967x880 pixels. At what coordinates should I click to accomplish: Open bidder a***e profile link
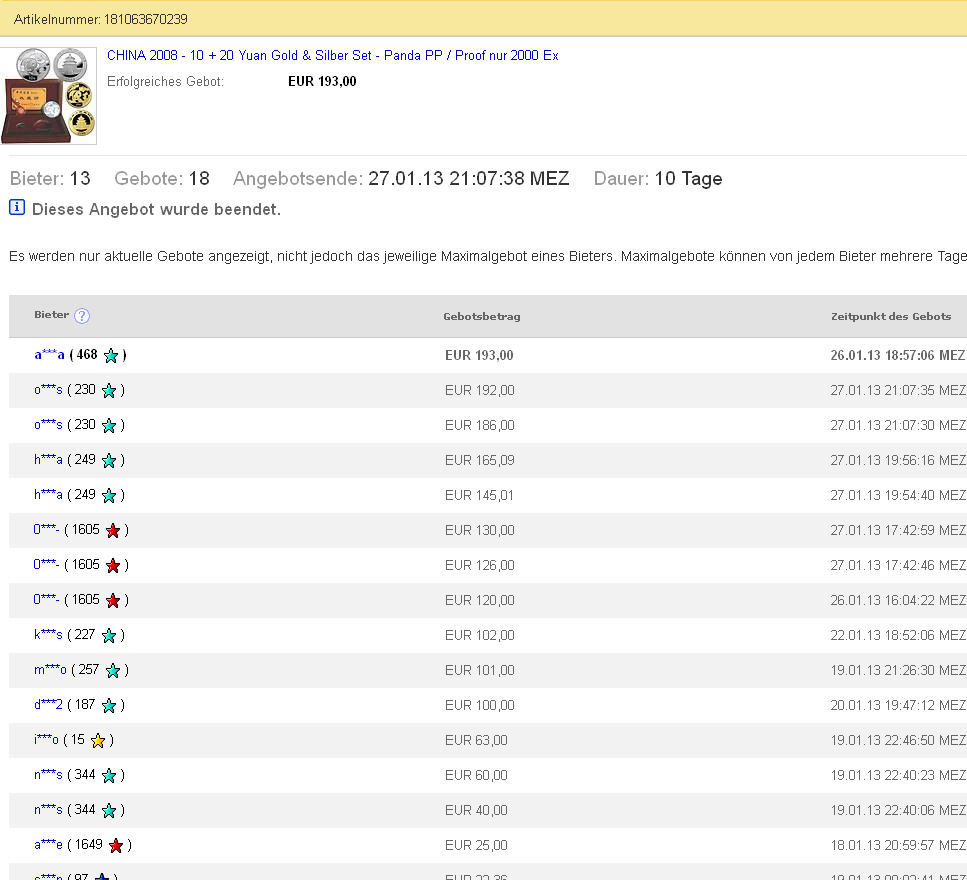pyautogui.click(x=48, y=845)
